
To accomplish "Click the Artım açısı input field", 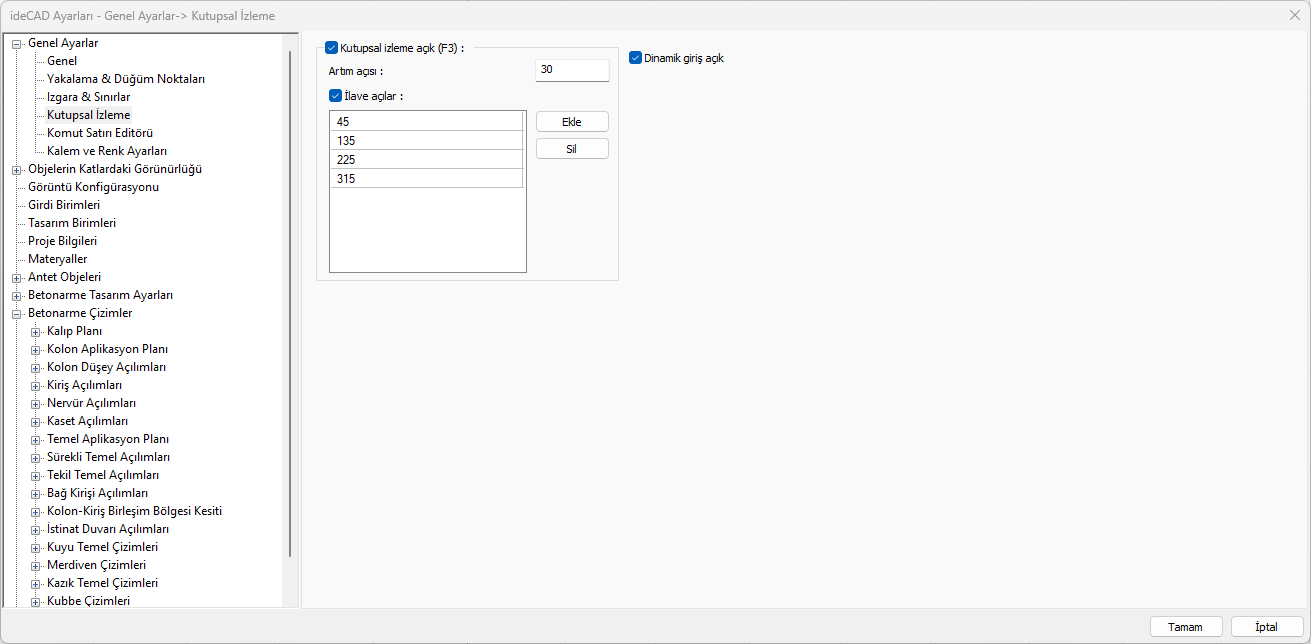I will point(572,70).
